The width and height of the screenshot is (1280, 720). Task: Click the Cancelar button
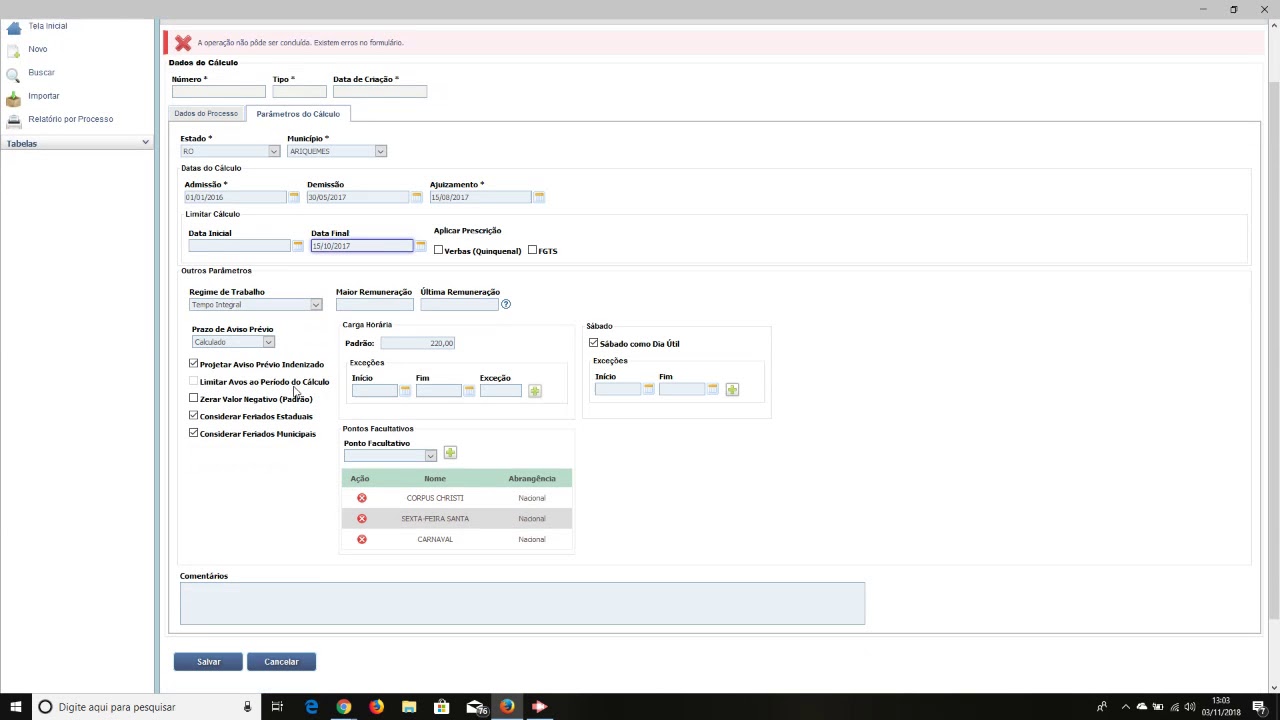pos(281,662)
